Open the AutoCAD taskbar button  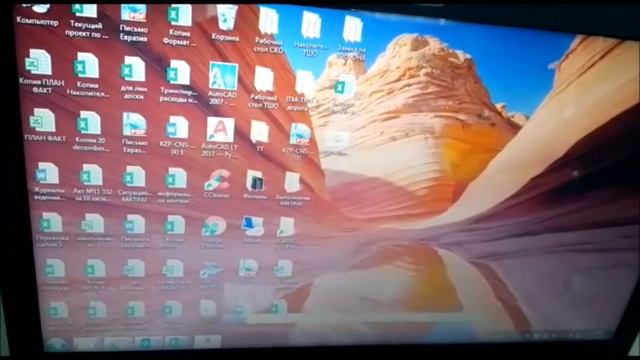click(x=208, y=341)
